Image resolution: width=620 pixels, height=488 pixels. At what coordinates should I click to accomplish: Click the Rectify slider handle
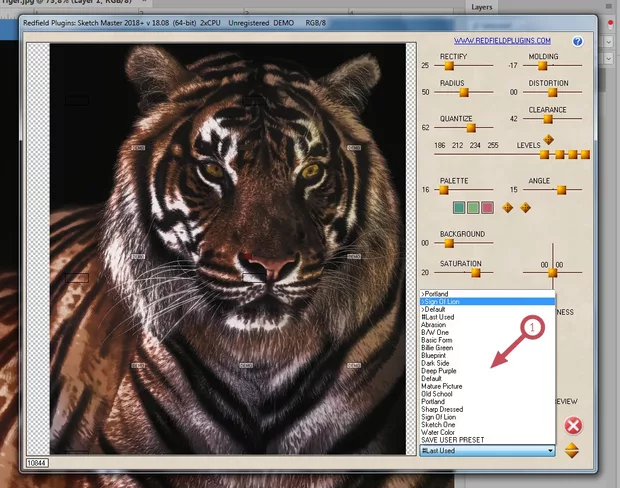click(x=447, y=65)
